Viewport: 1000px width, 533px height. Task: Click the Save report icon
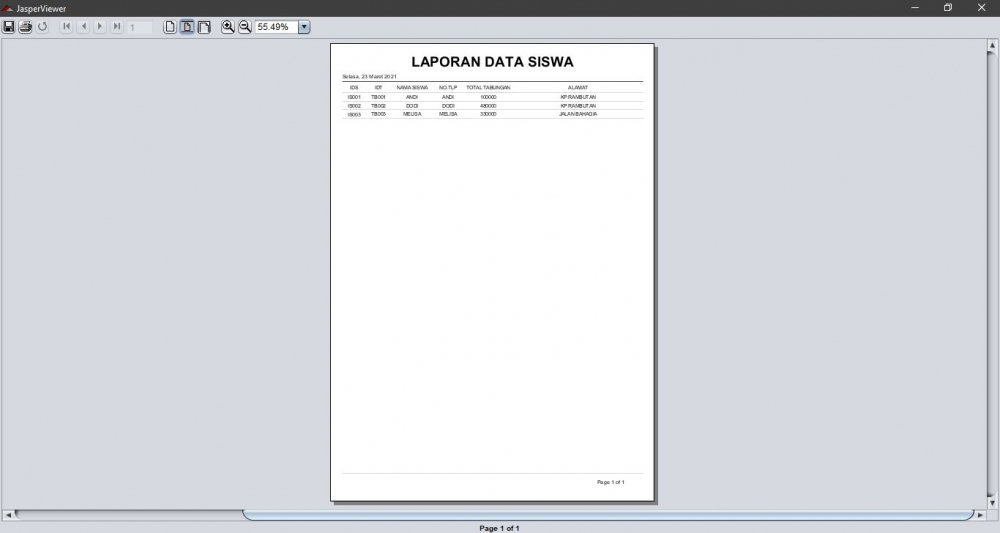tap(9, 27)
